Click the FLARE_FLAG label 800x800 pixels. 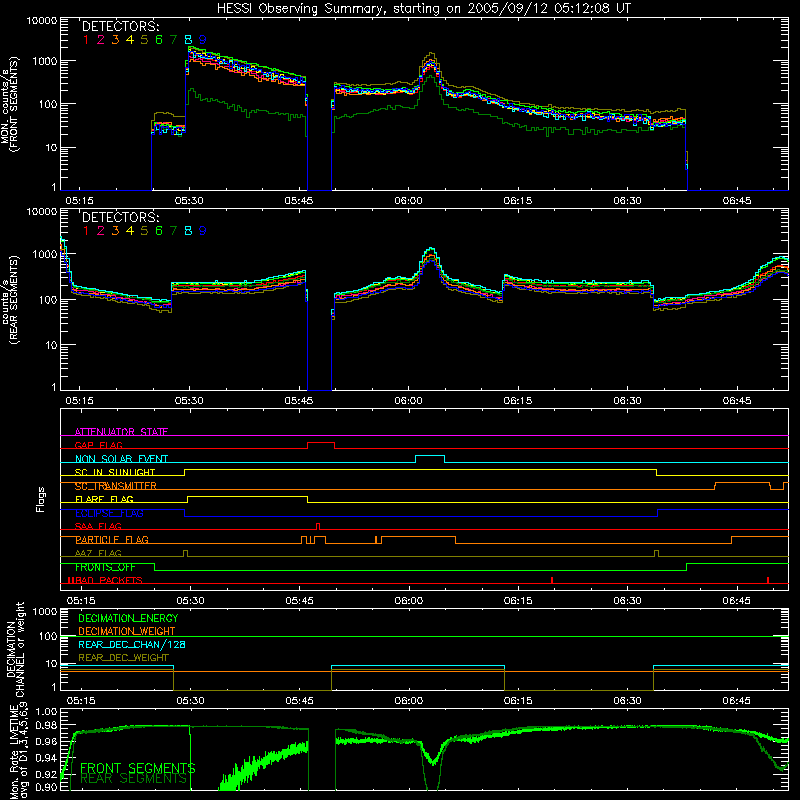(104, 499)
